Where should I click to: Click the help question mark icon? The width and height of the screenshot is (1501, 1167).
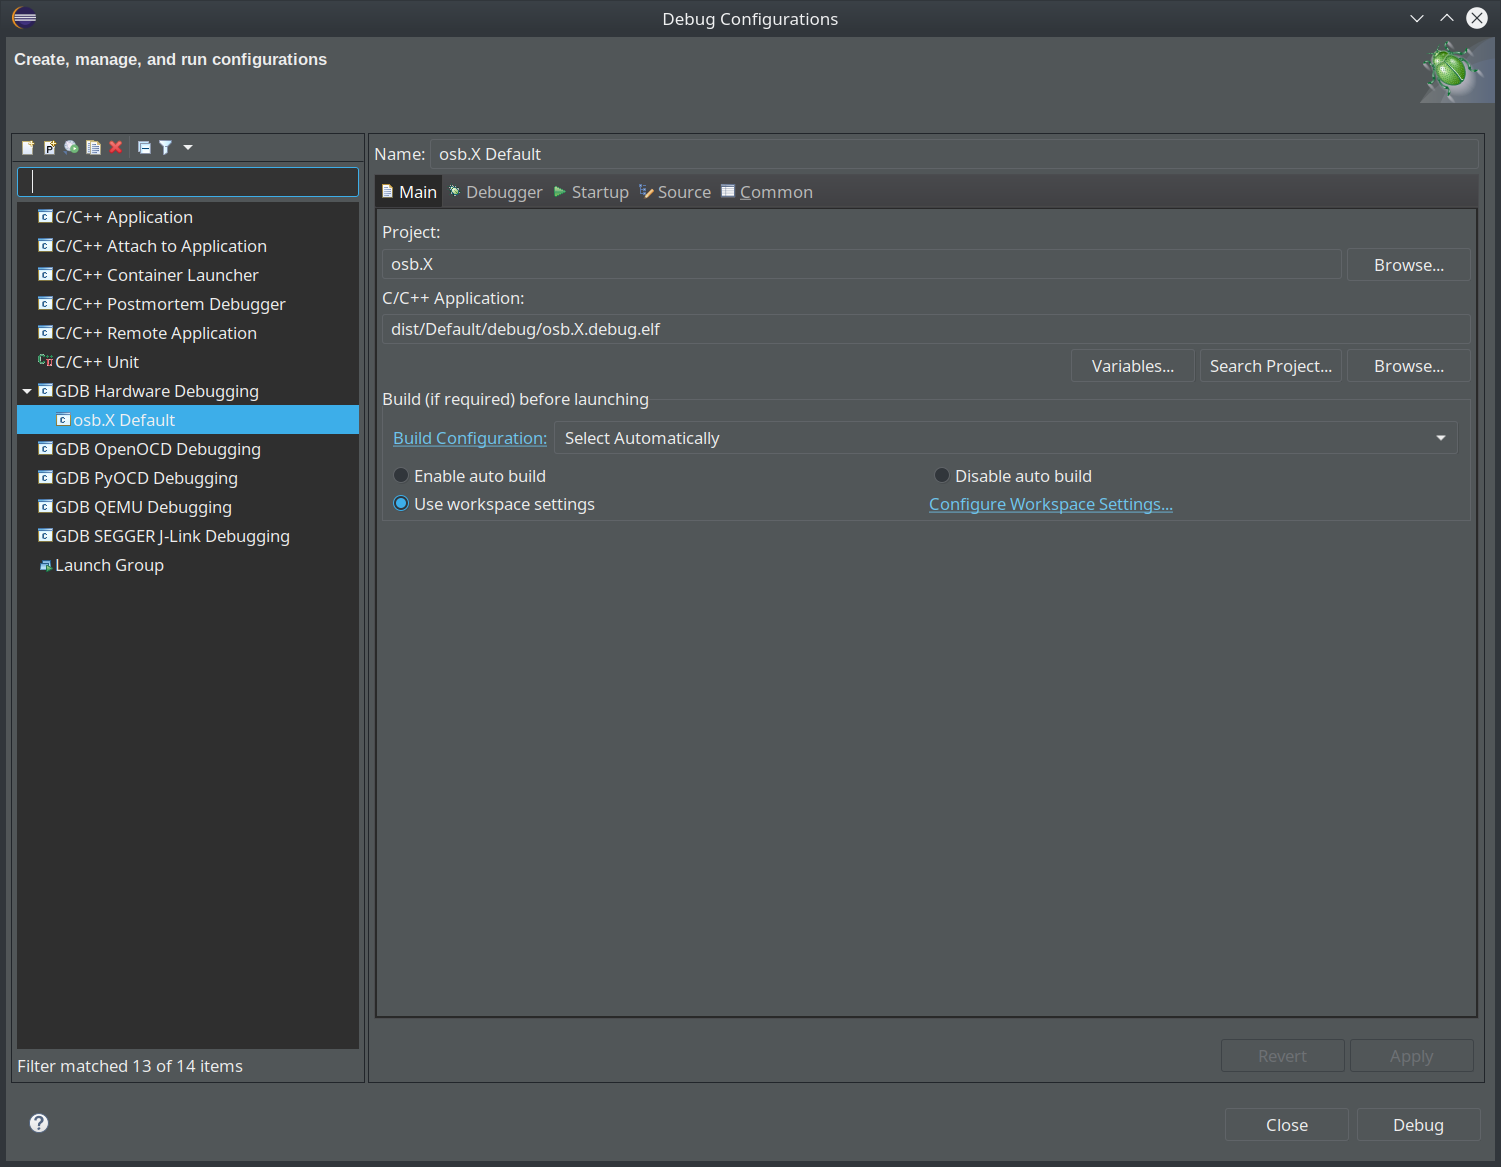pyautogui.click(x=39, y=1123)
